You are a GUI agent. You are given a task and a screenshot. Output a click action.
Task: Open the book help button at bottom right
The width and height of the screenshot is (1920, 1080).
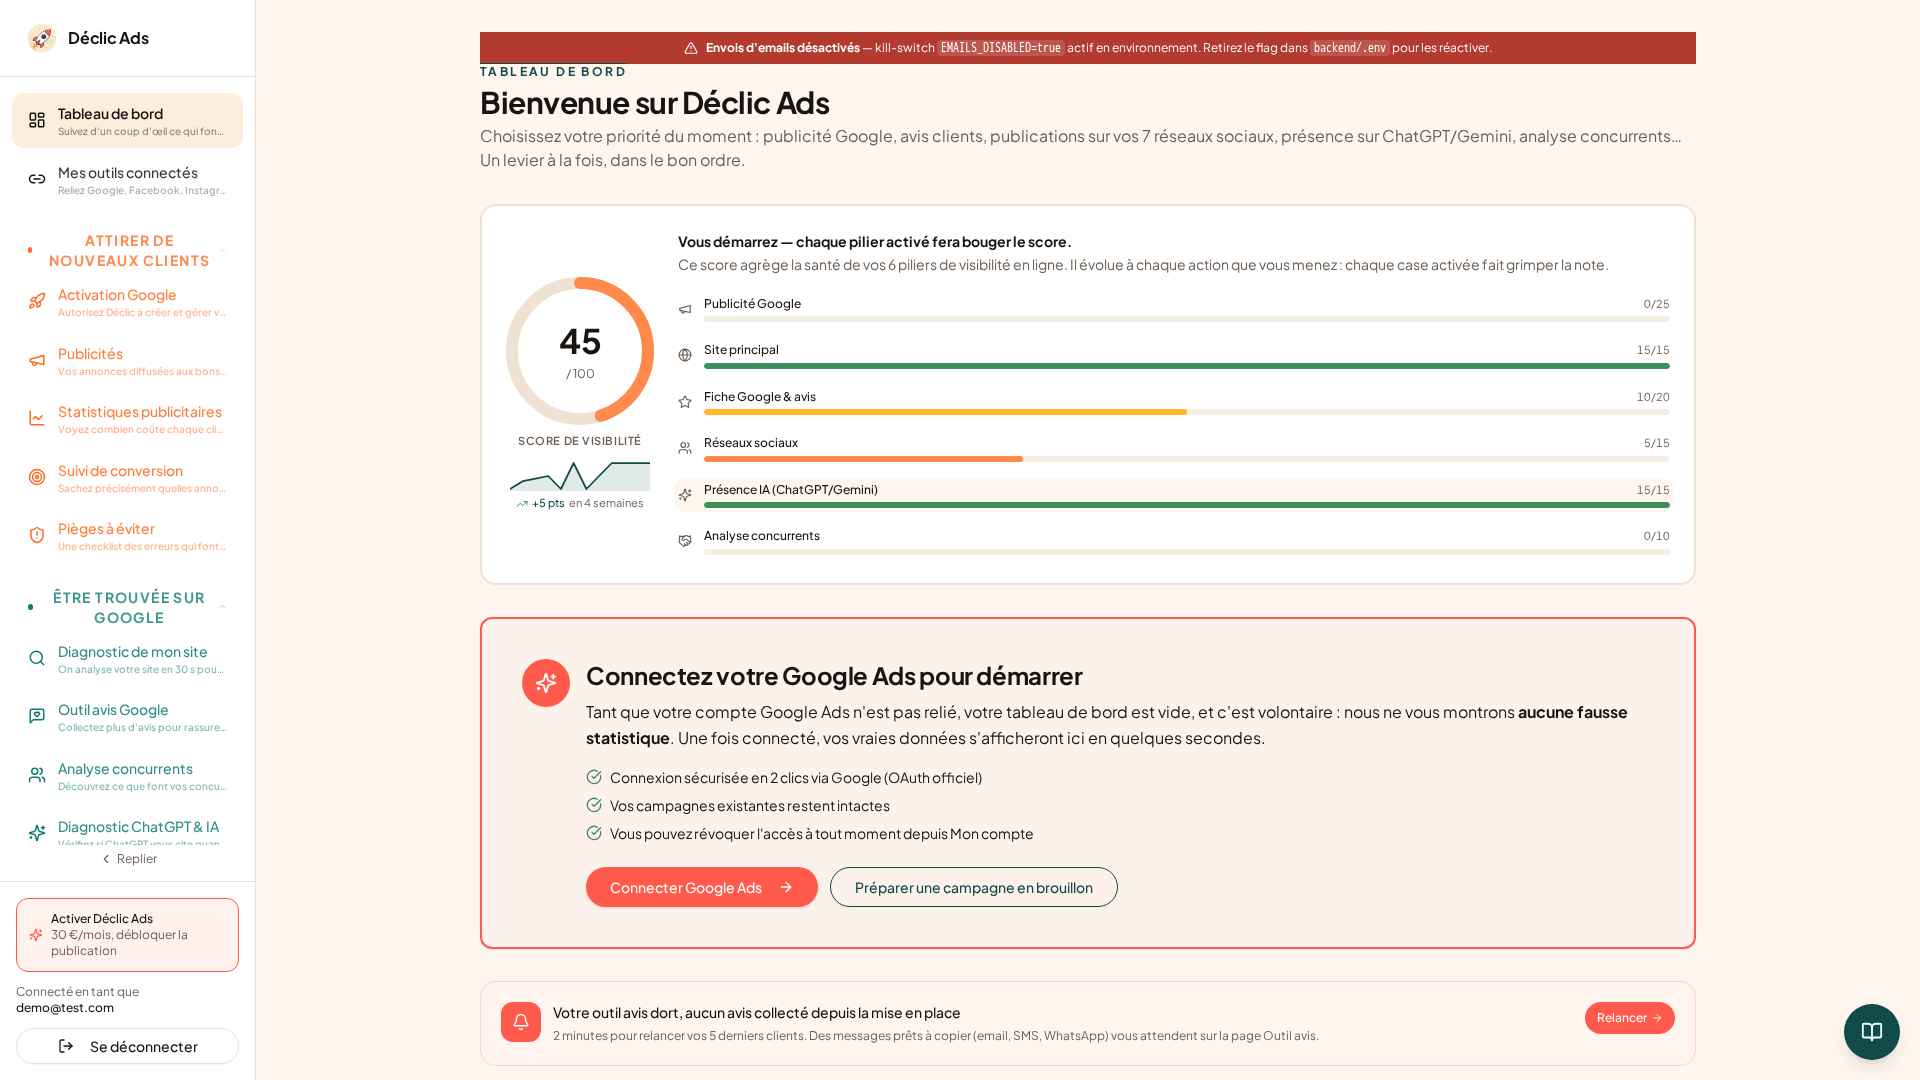click(x=1872, y=1032)
